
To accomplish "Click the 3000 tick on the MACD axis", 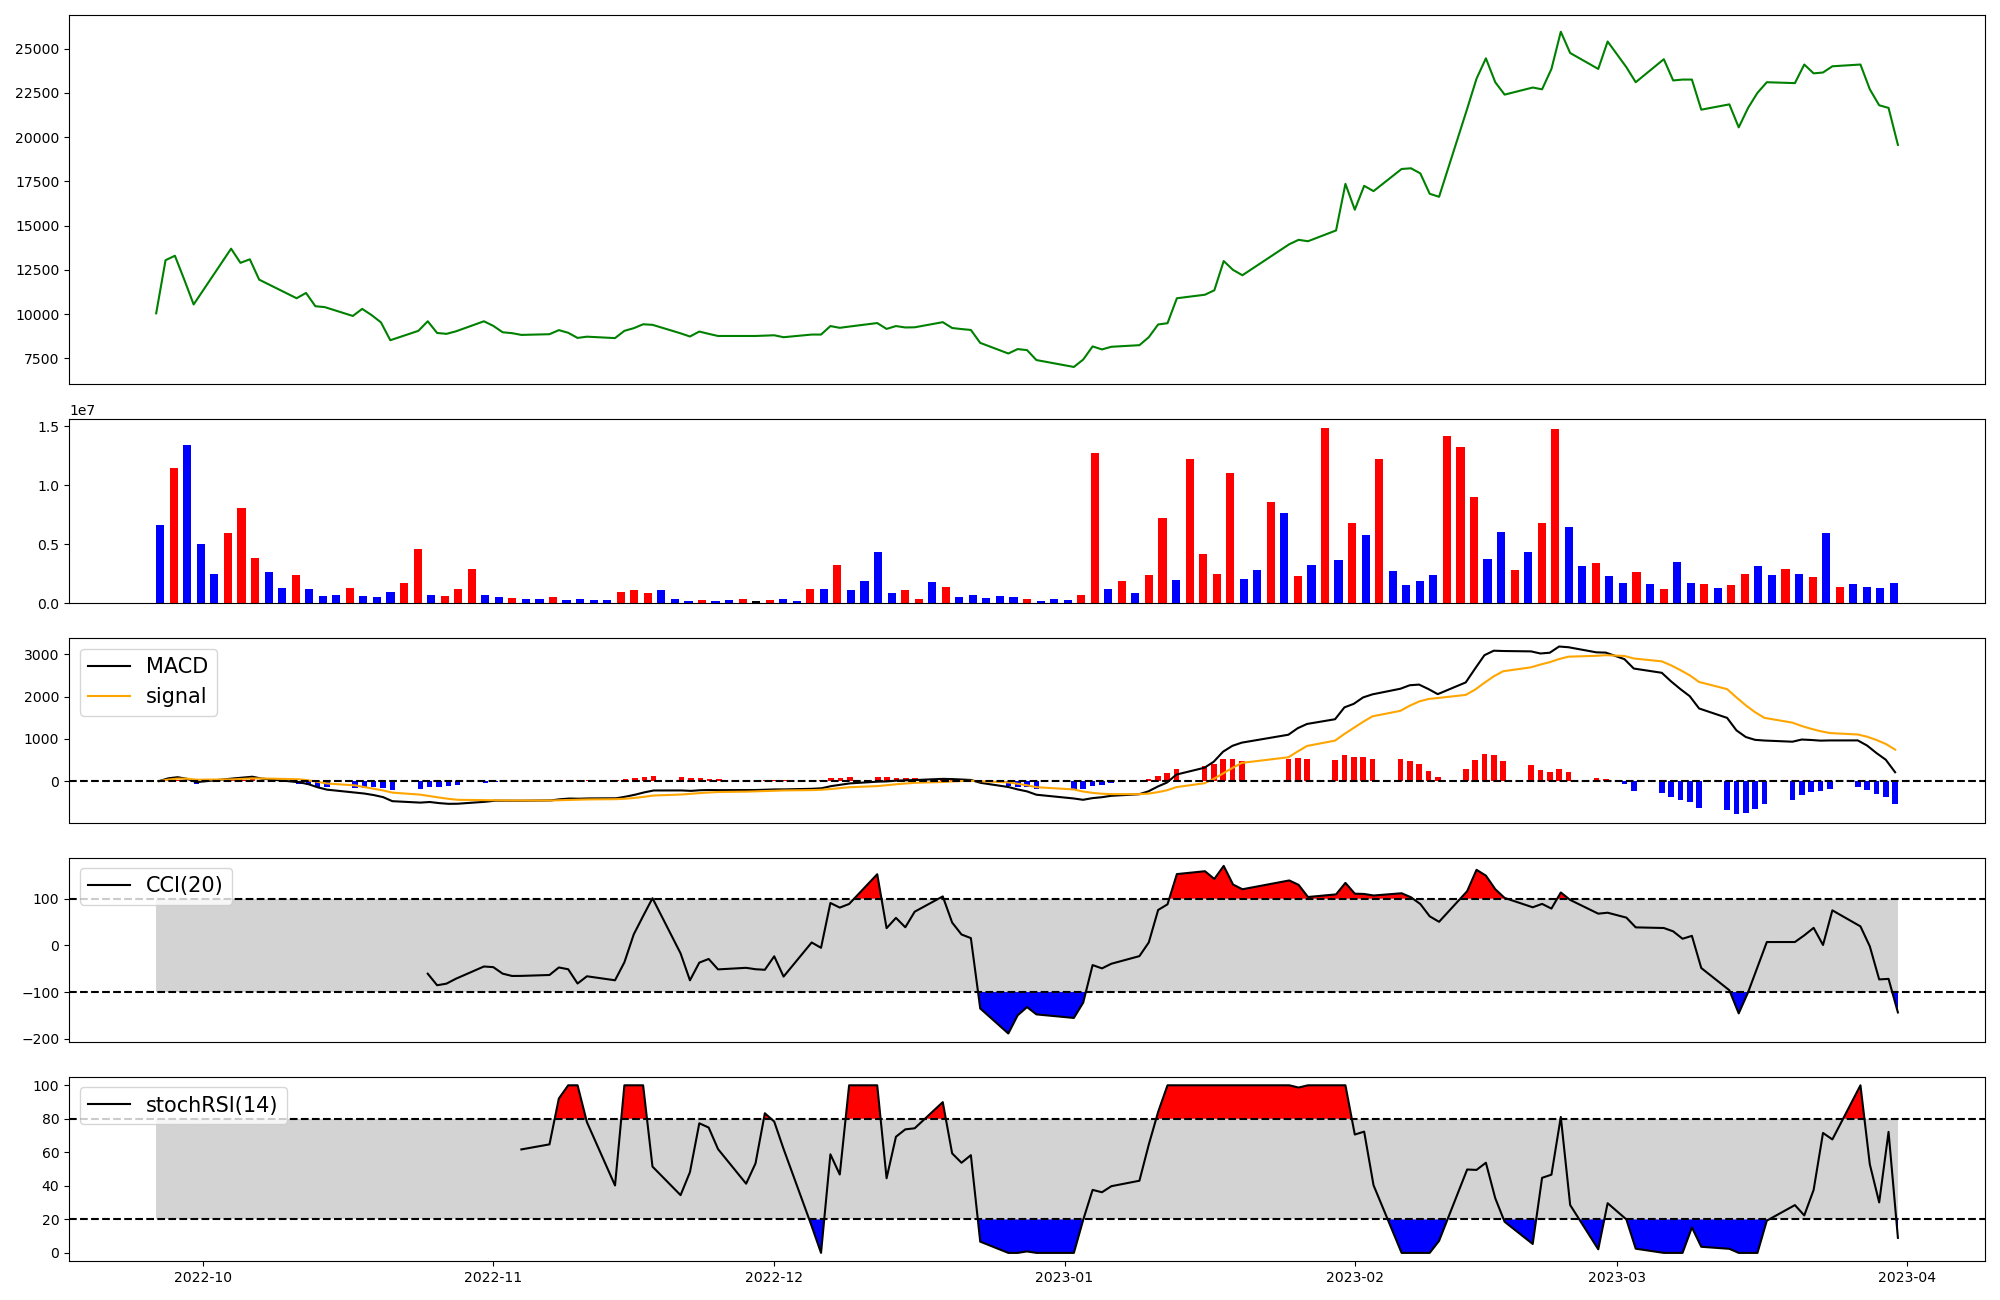I will [x=42, y=655].
